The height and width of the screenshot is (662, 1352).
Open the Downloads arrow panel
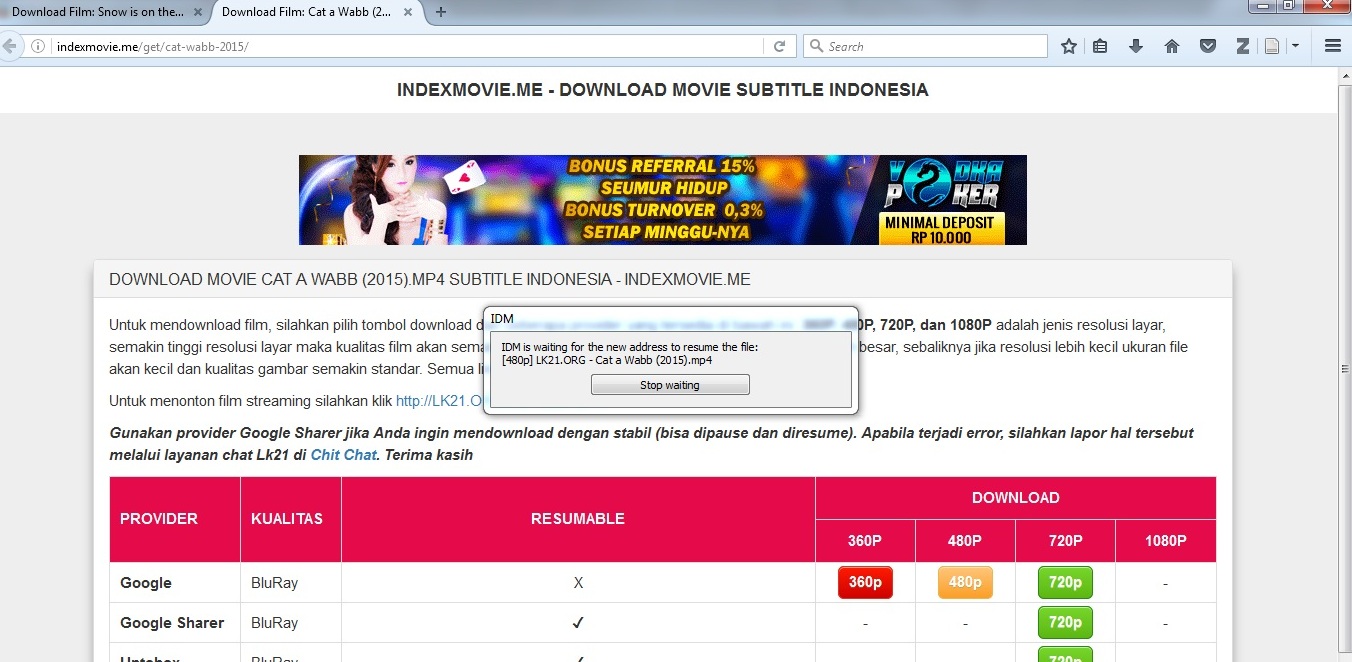coord(1136,46)
